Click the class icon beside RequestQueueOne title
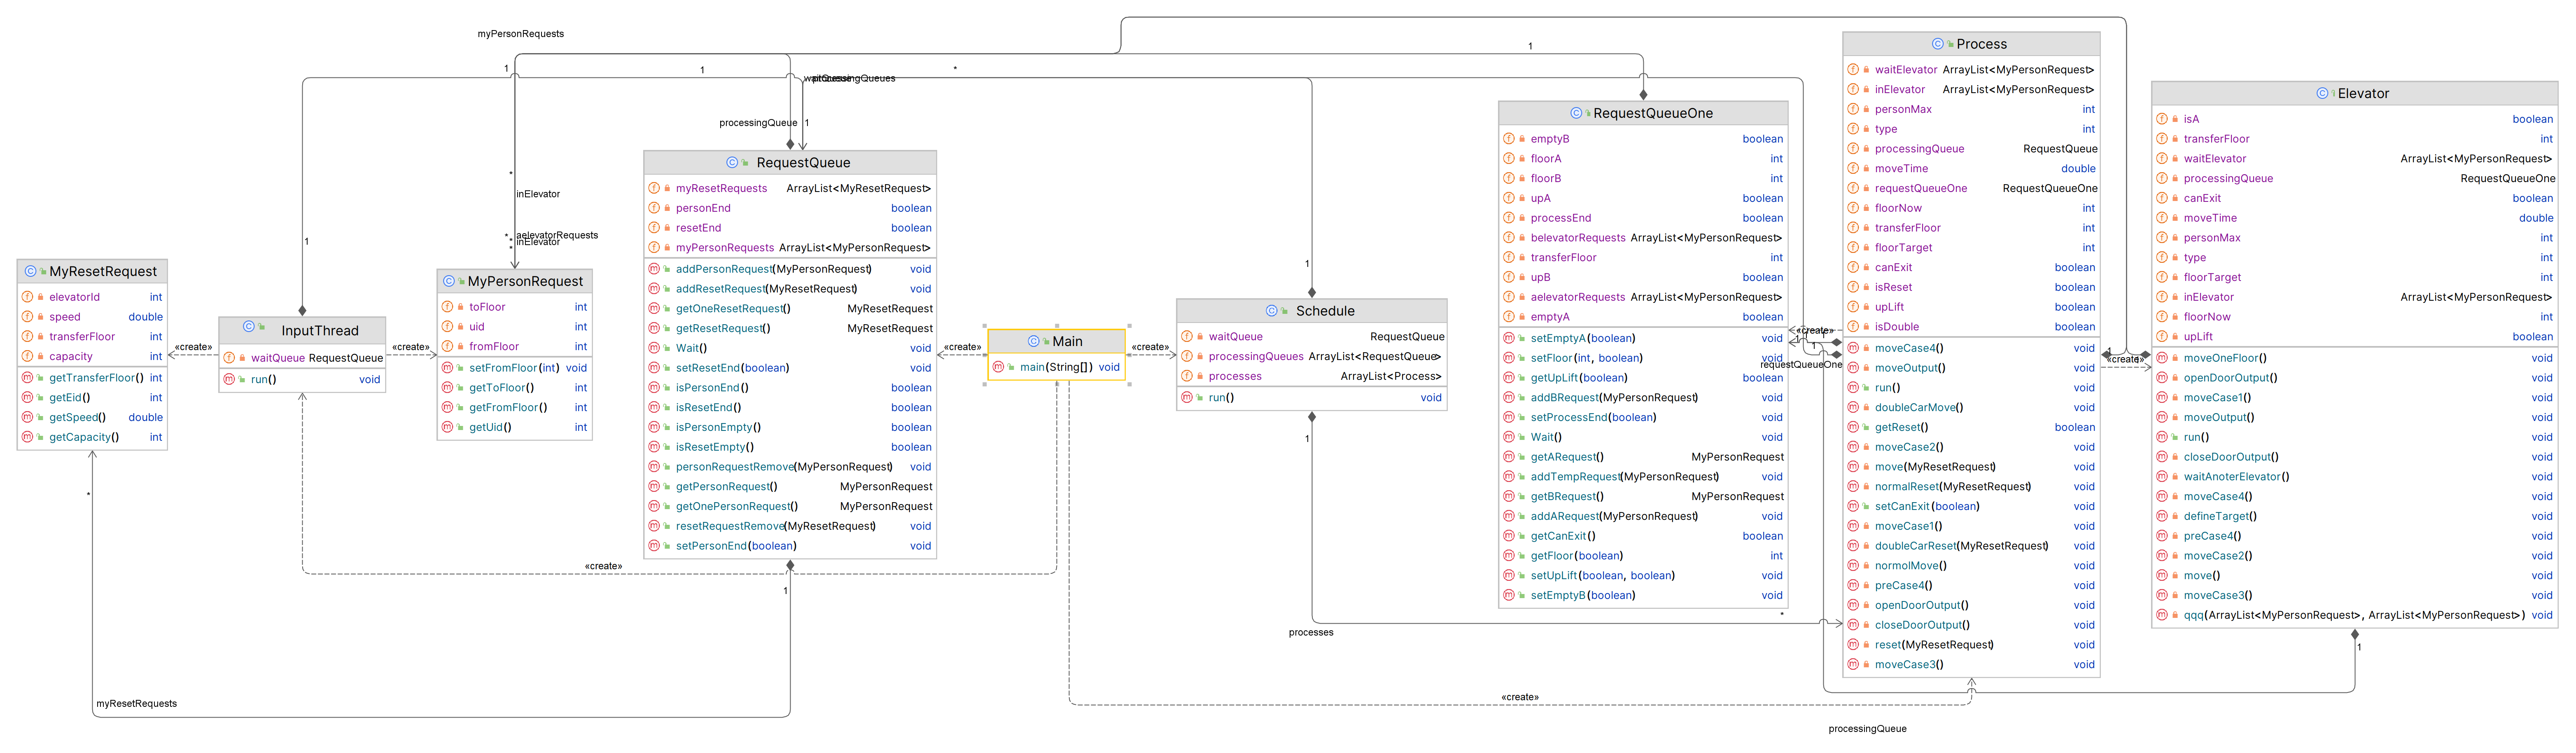 [1576, 113]
